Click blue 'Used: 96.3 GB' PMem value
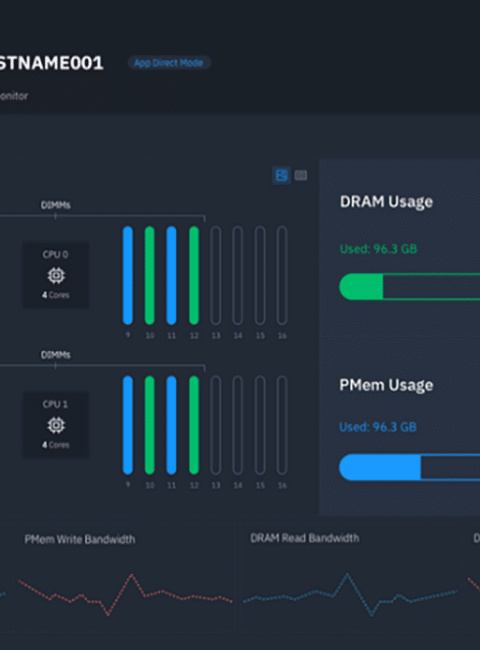Viewport: 480px width, 650px height. tap(378, 427)
